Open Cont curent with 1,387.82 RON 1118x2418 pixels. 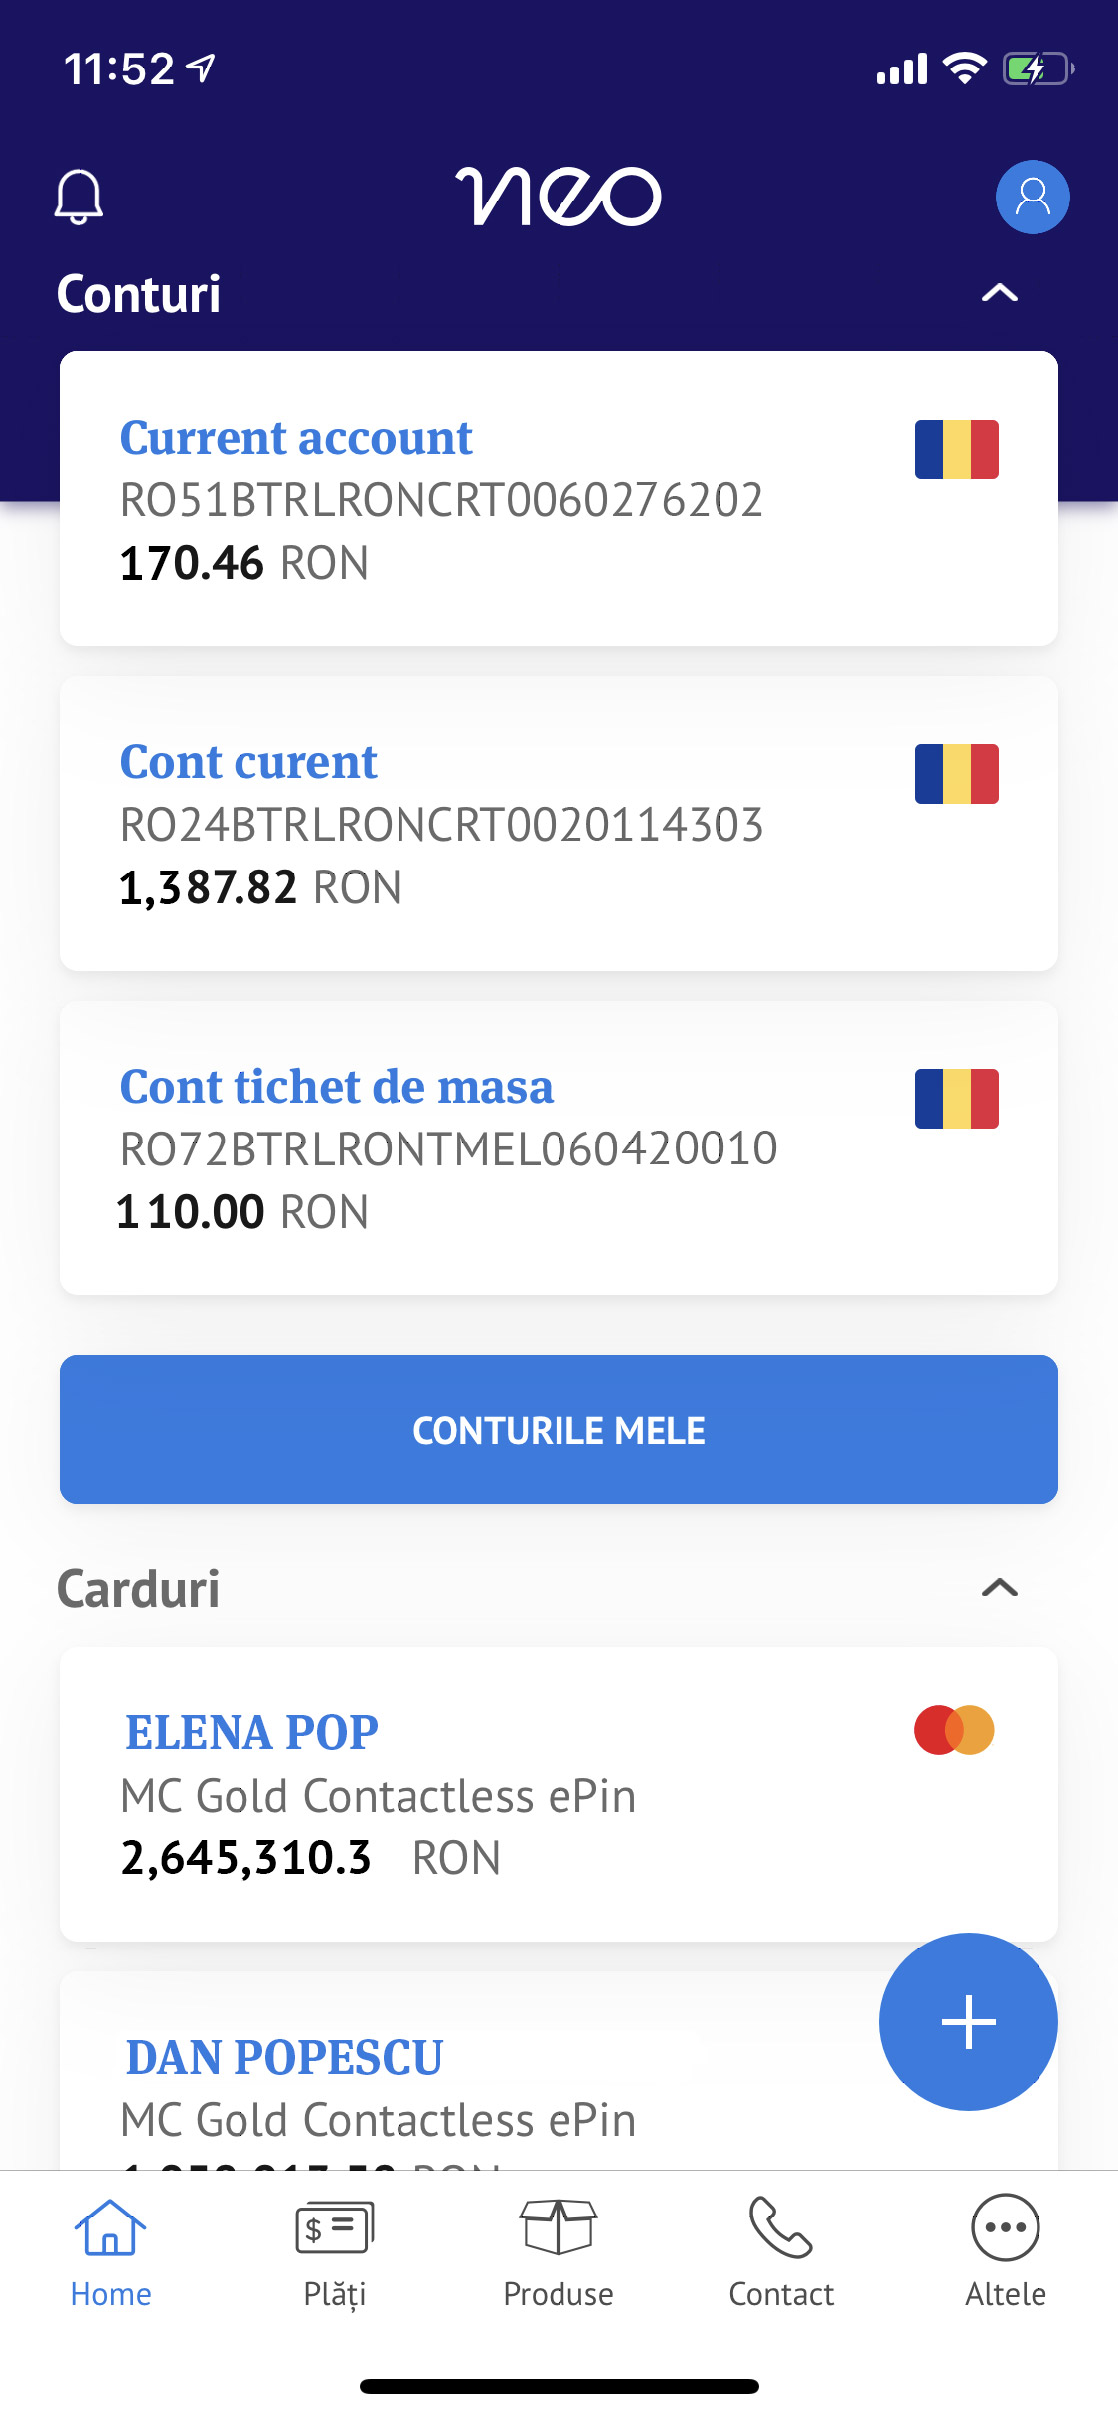point(559,824)
